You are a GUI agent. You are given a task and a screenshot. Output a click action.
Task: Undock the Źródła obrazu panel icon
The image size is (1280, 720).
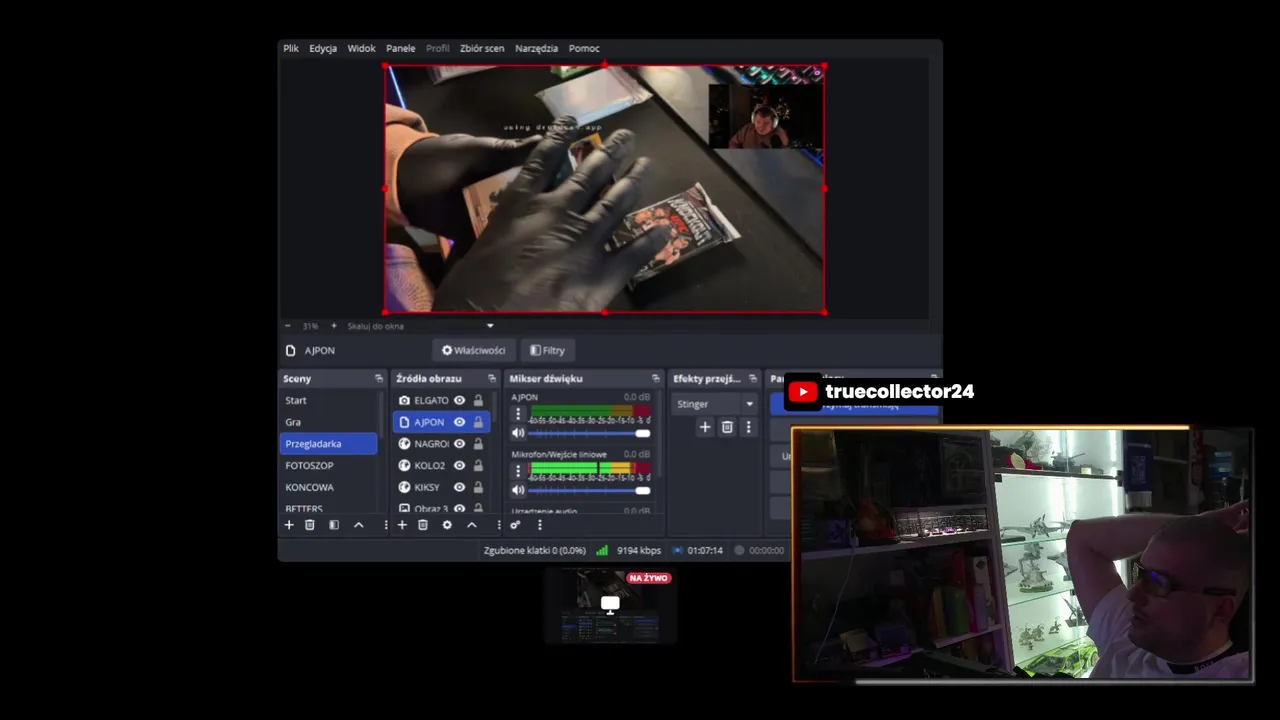pos(491,378)
